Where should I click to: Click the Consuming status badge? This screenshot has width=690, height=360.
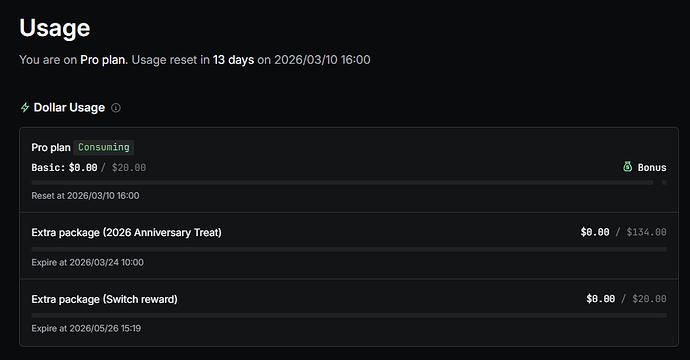(x=104, y=147)
